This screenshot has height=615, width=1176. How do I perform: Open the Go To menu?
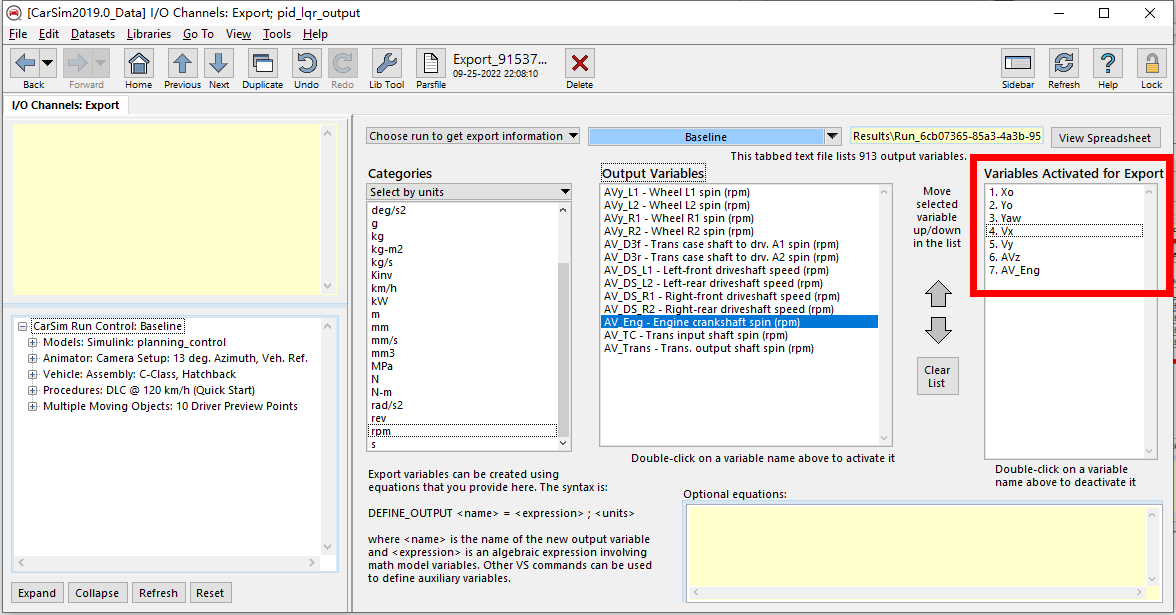pyautogui.click(x=198, y=34)
